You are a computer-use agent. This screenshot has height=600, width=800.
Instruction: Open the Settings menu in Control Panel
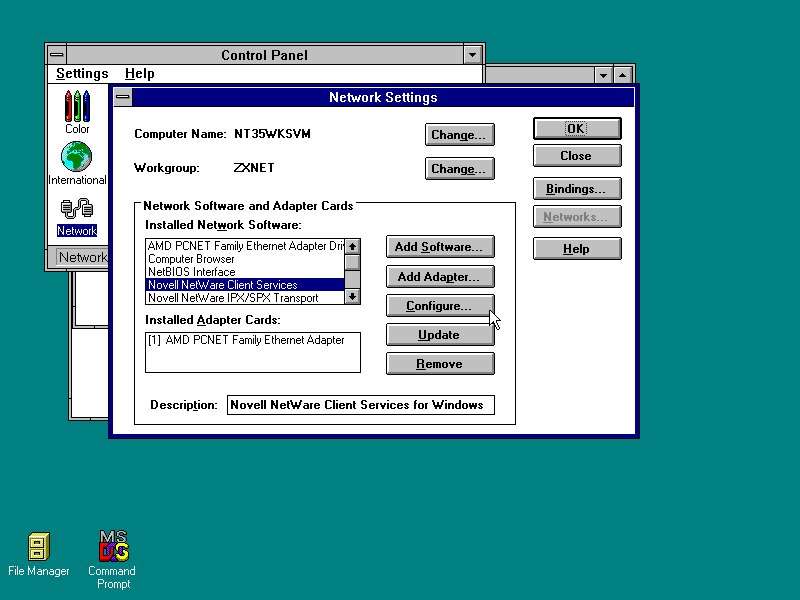click(x=82, y=73)
